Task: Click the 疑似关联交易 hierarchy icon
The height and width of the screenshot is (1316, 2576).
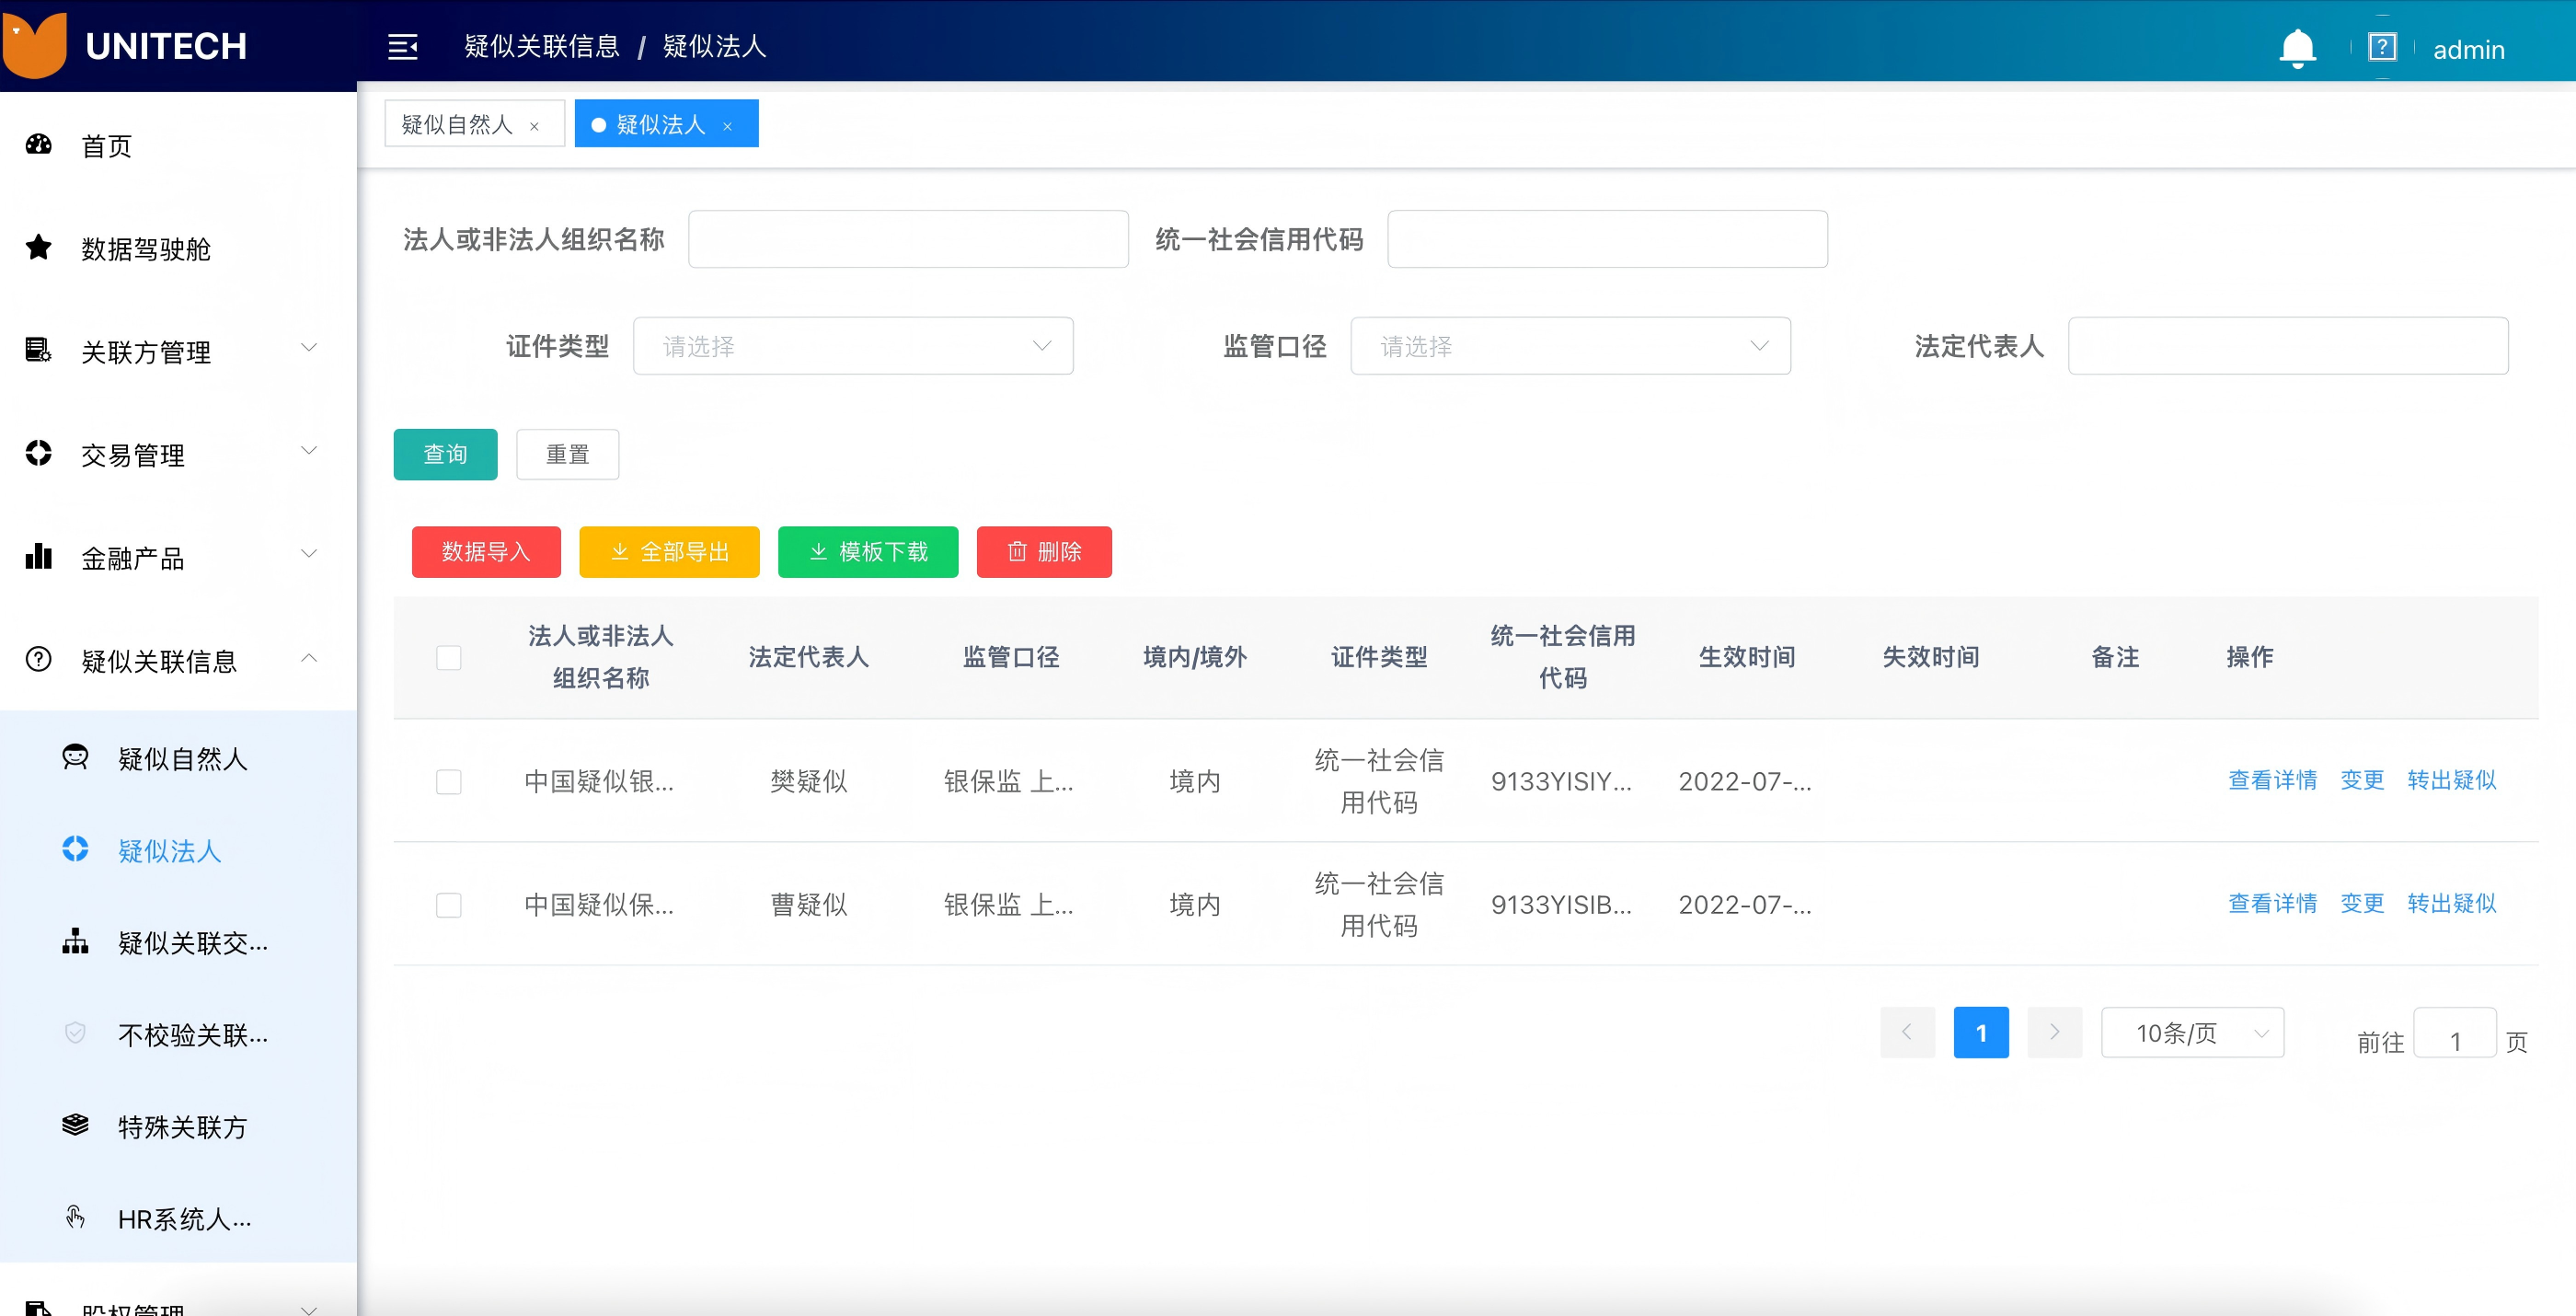Action: [x=75, y=941]
